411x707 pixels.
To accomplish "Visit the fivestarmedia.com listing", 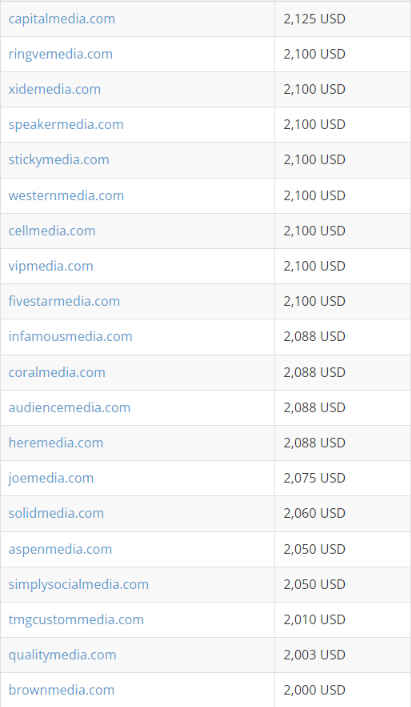I will click(x=64, y=301).
